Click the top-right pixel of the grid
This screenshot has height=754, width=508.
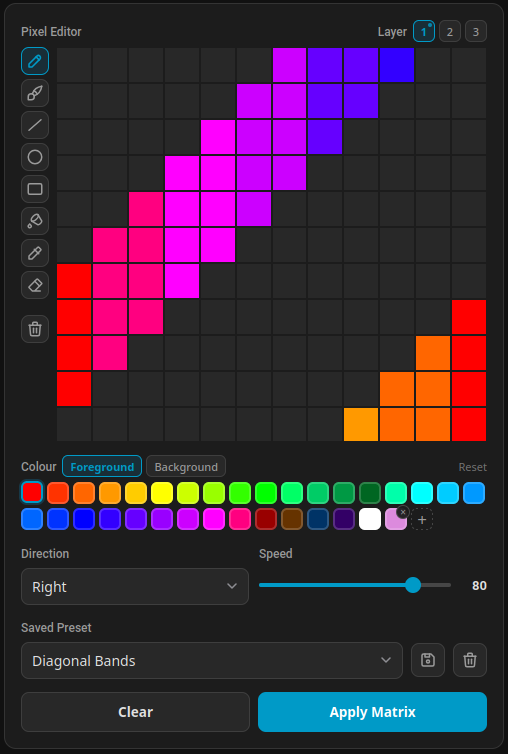tap(469, 65)
